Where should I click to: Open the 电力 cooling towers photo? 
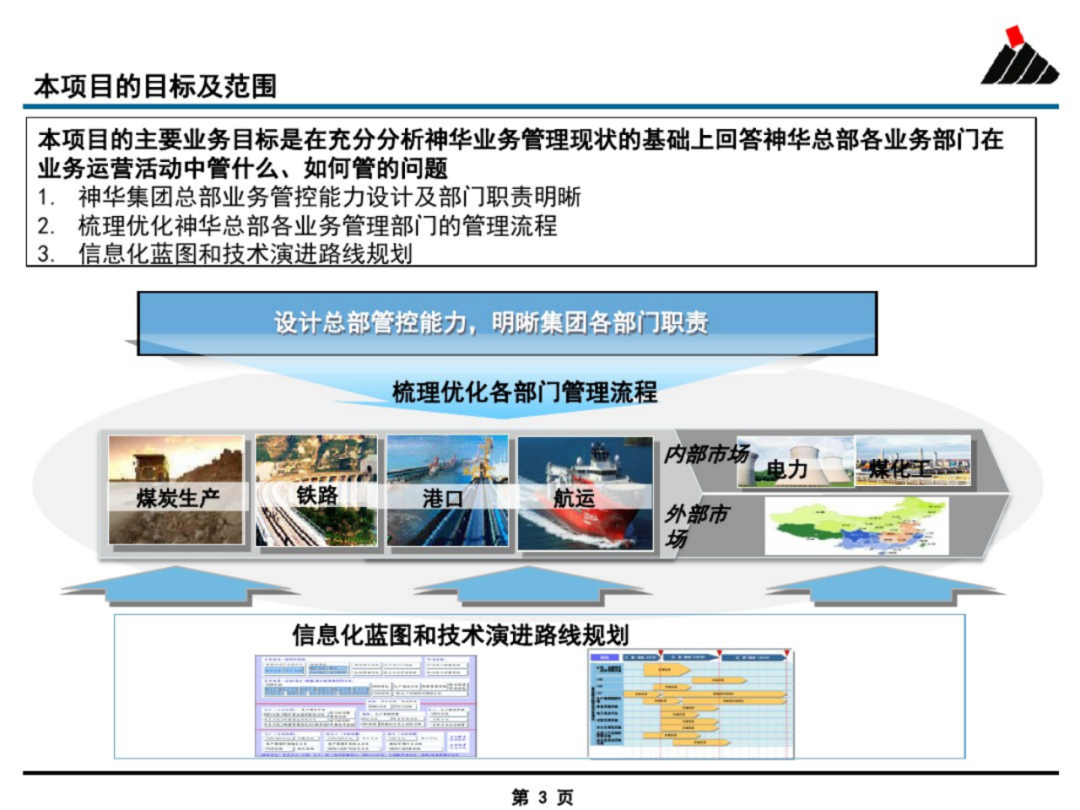coord(796,461)
